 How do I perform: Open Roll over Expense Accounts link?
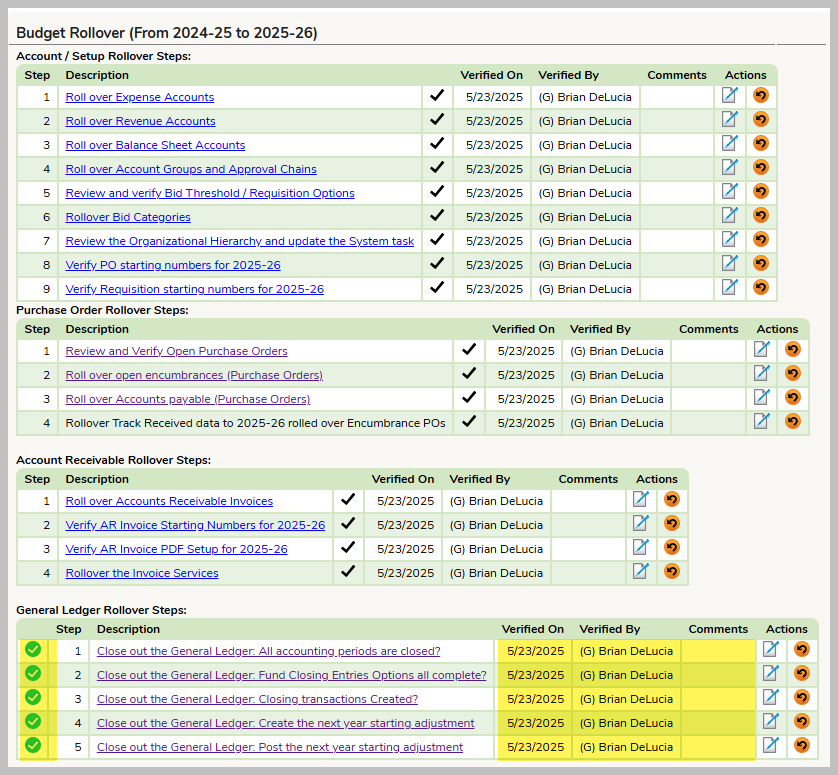(x=139, y=97)
